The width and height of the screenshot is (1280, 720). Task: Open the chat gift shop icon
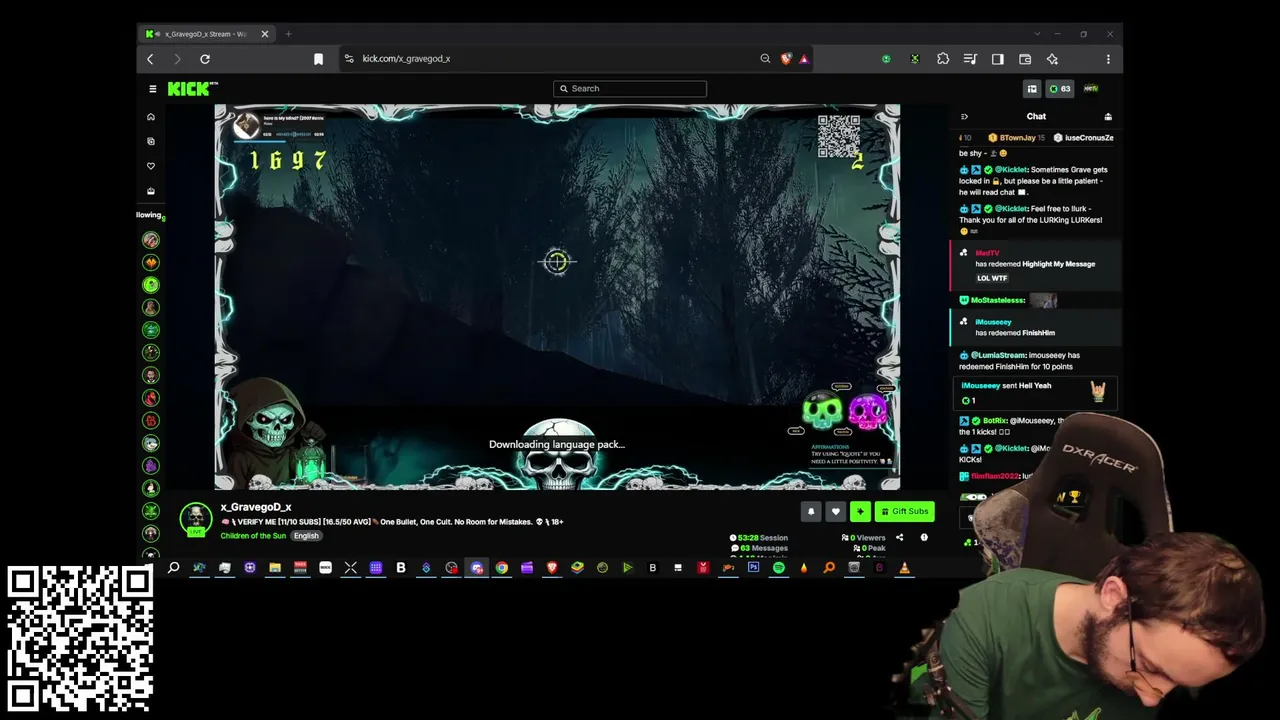point(1107,117)
